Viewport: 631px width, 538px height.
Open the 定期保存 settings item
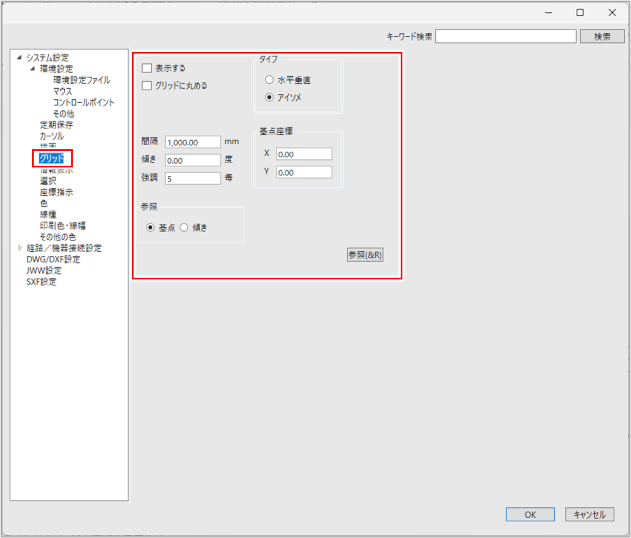point(56,125)
